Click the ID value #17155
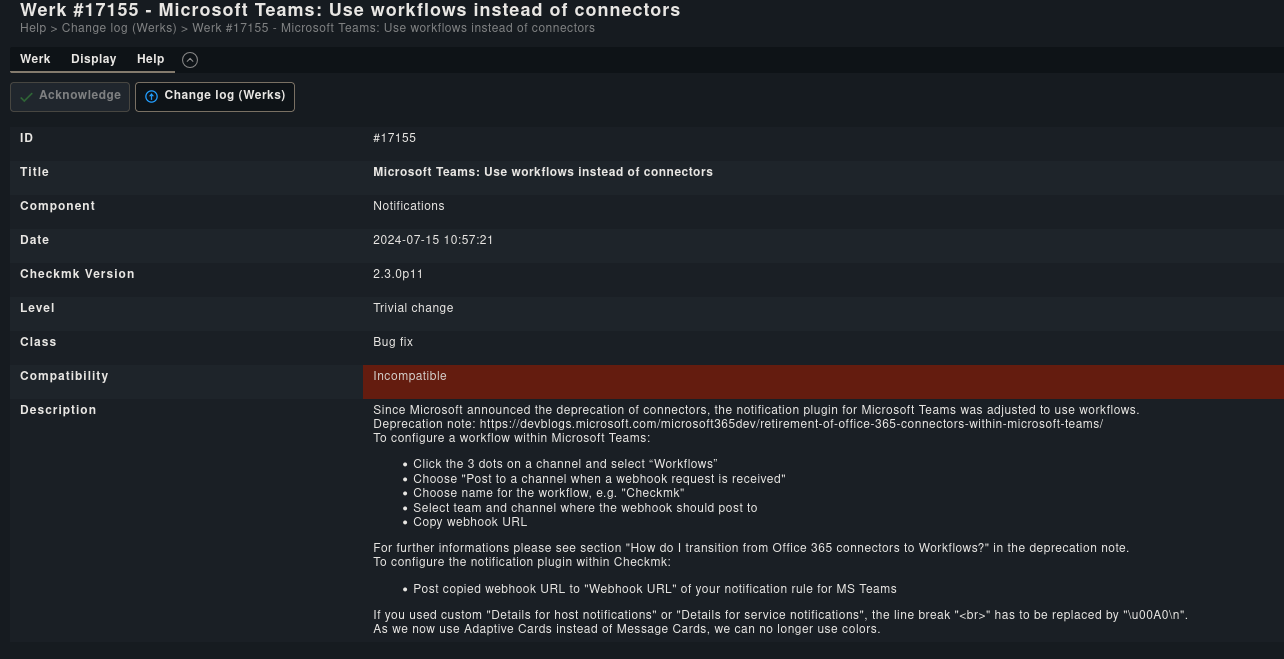This screenshot has width=1284, height=659. click(x=394, y=138)
